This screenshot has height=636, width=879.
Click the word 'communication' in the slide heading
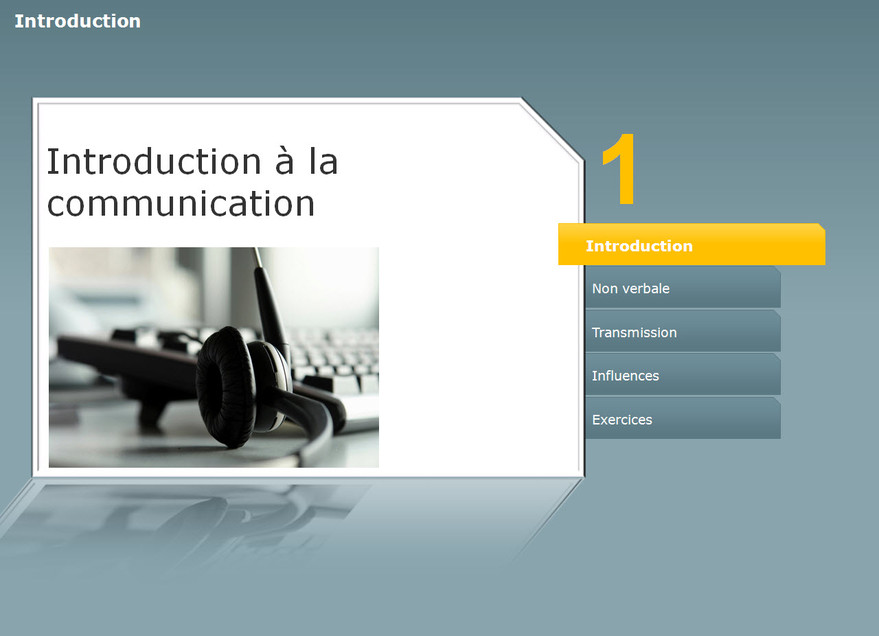[x=181, y=203]
